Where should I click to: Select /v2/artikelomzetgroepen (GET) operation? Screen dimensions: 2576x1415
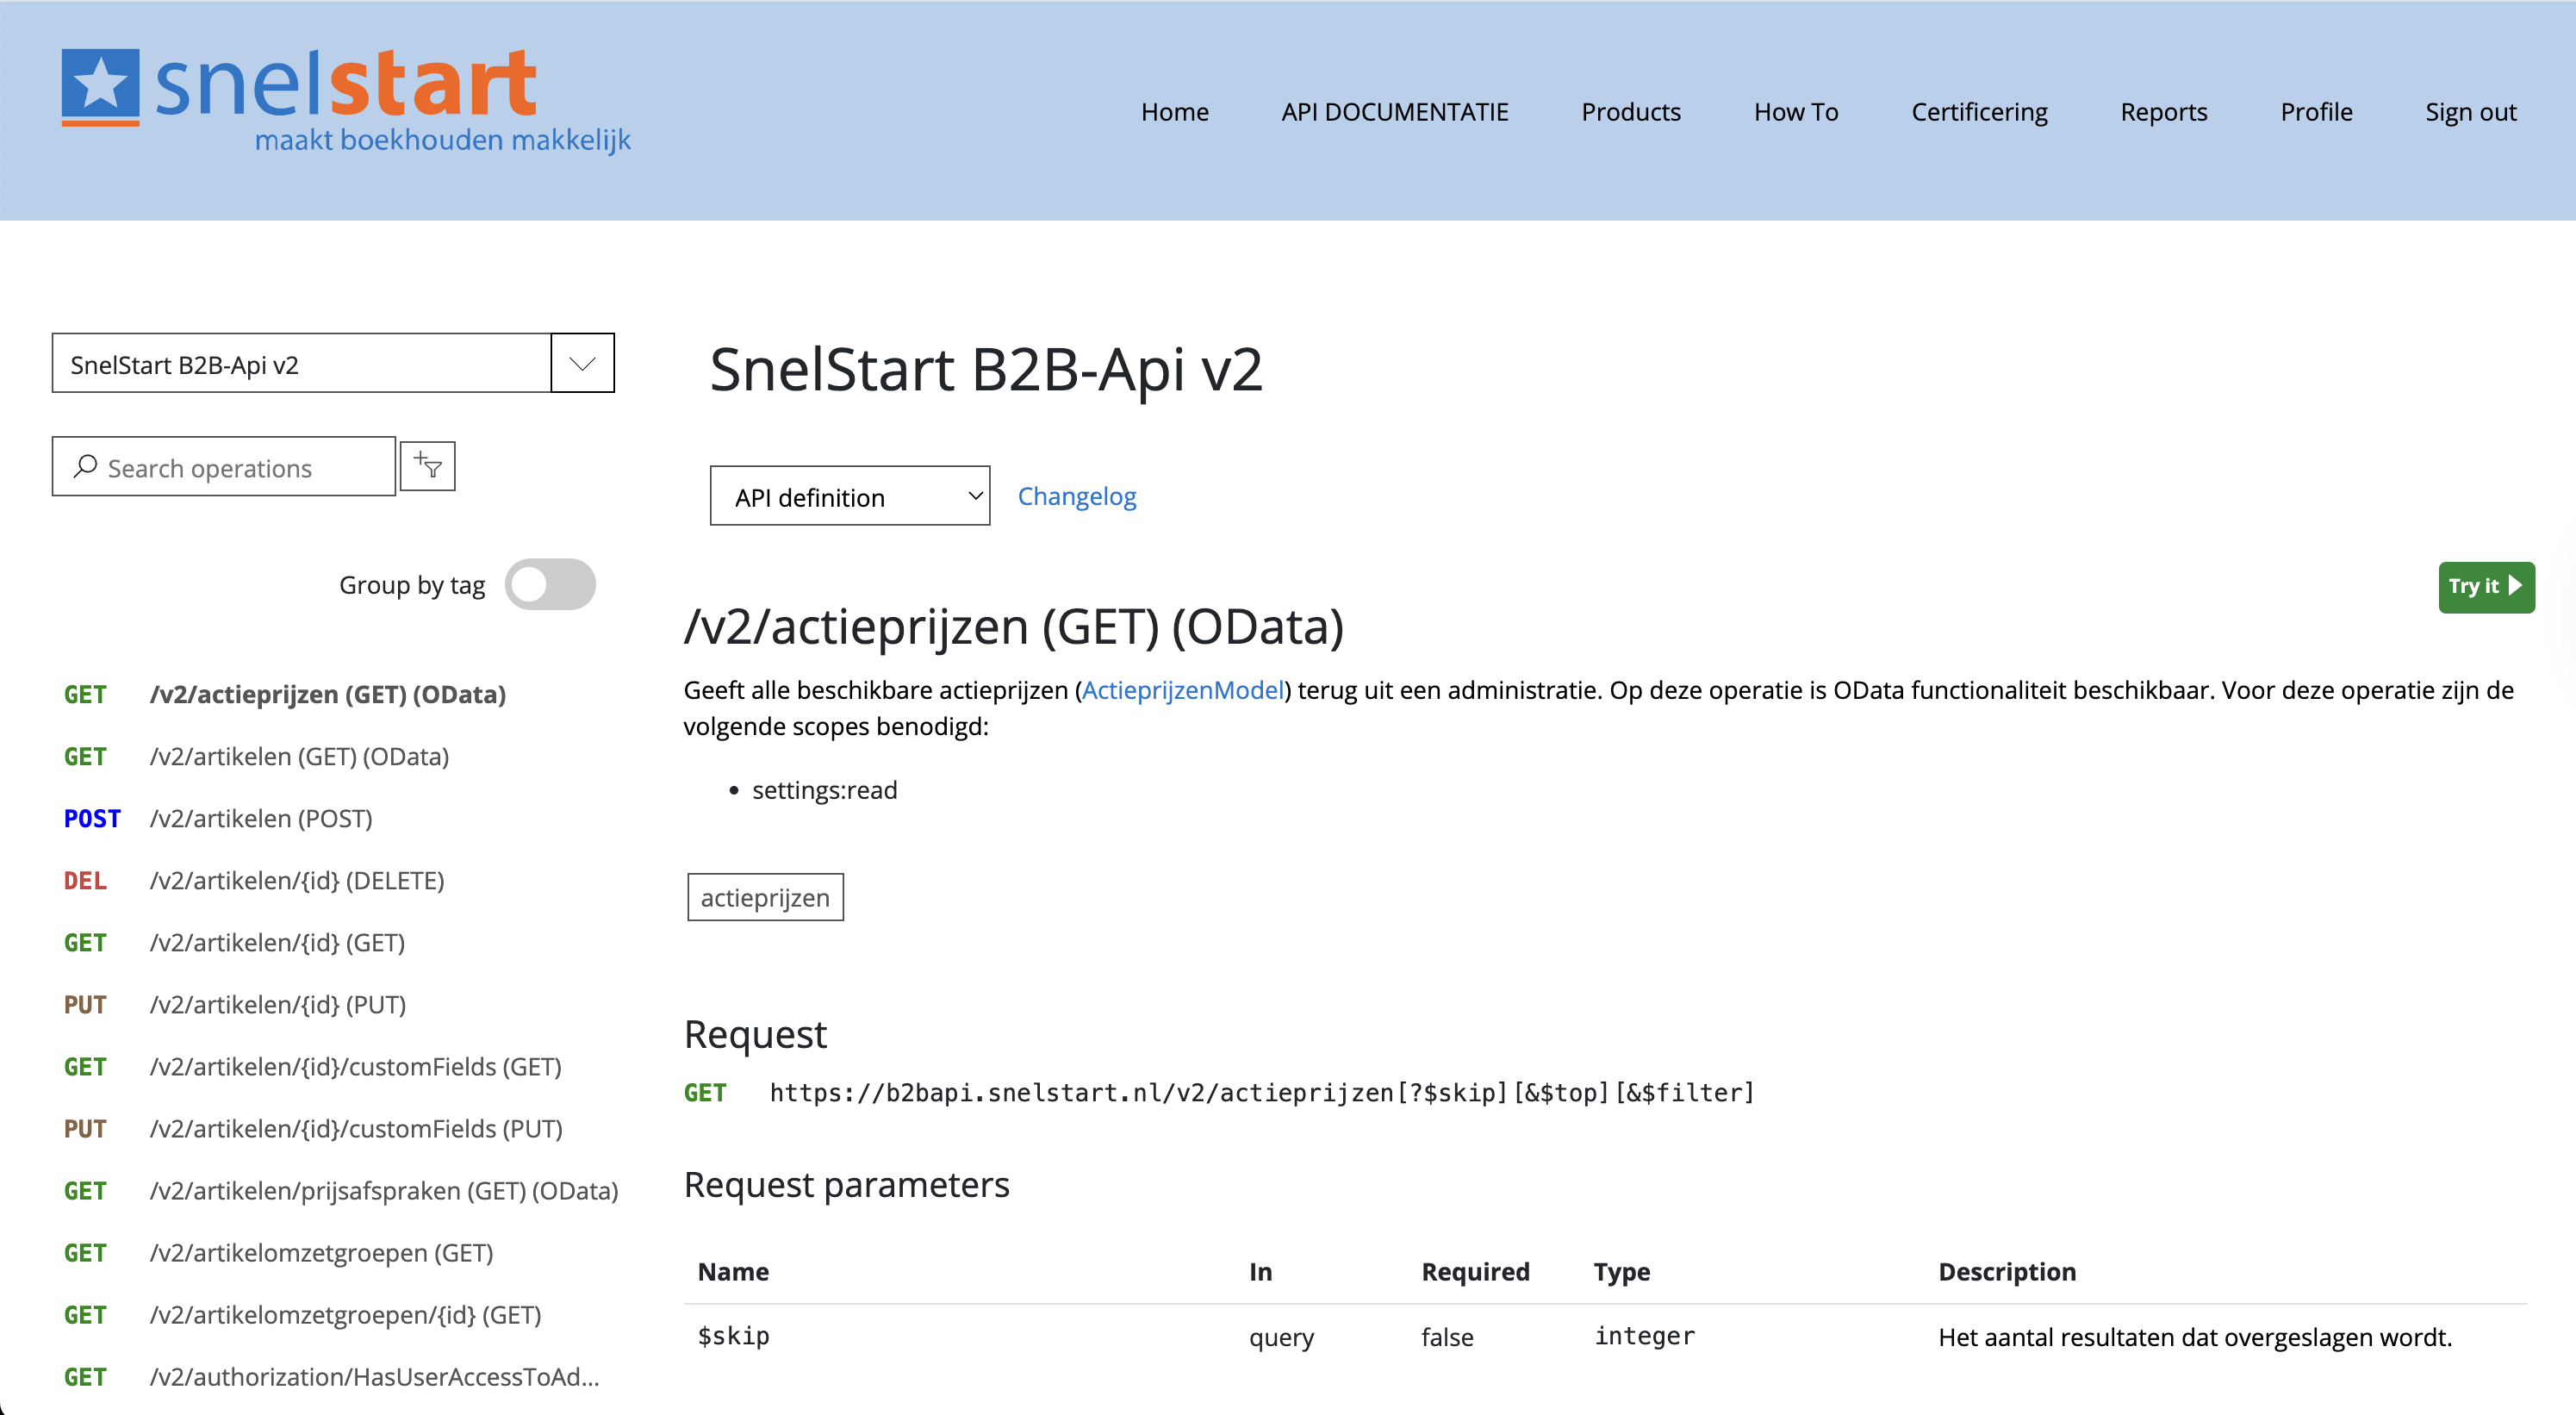(321, 1252)
